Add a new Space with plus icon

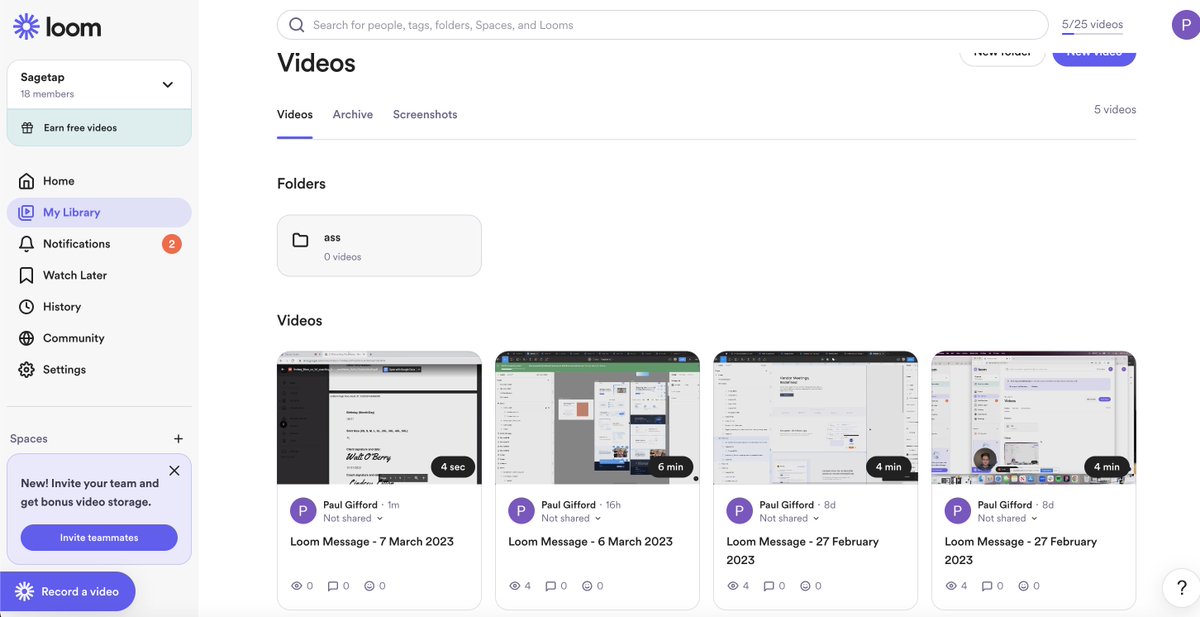coord(178,439)
